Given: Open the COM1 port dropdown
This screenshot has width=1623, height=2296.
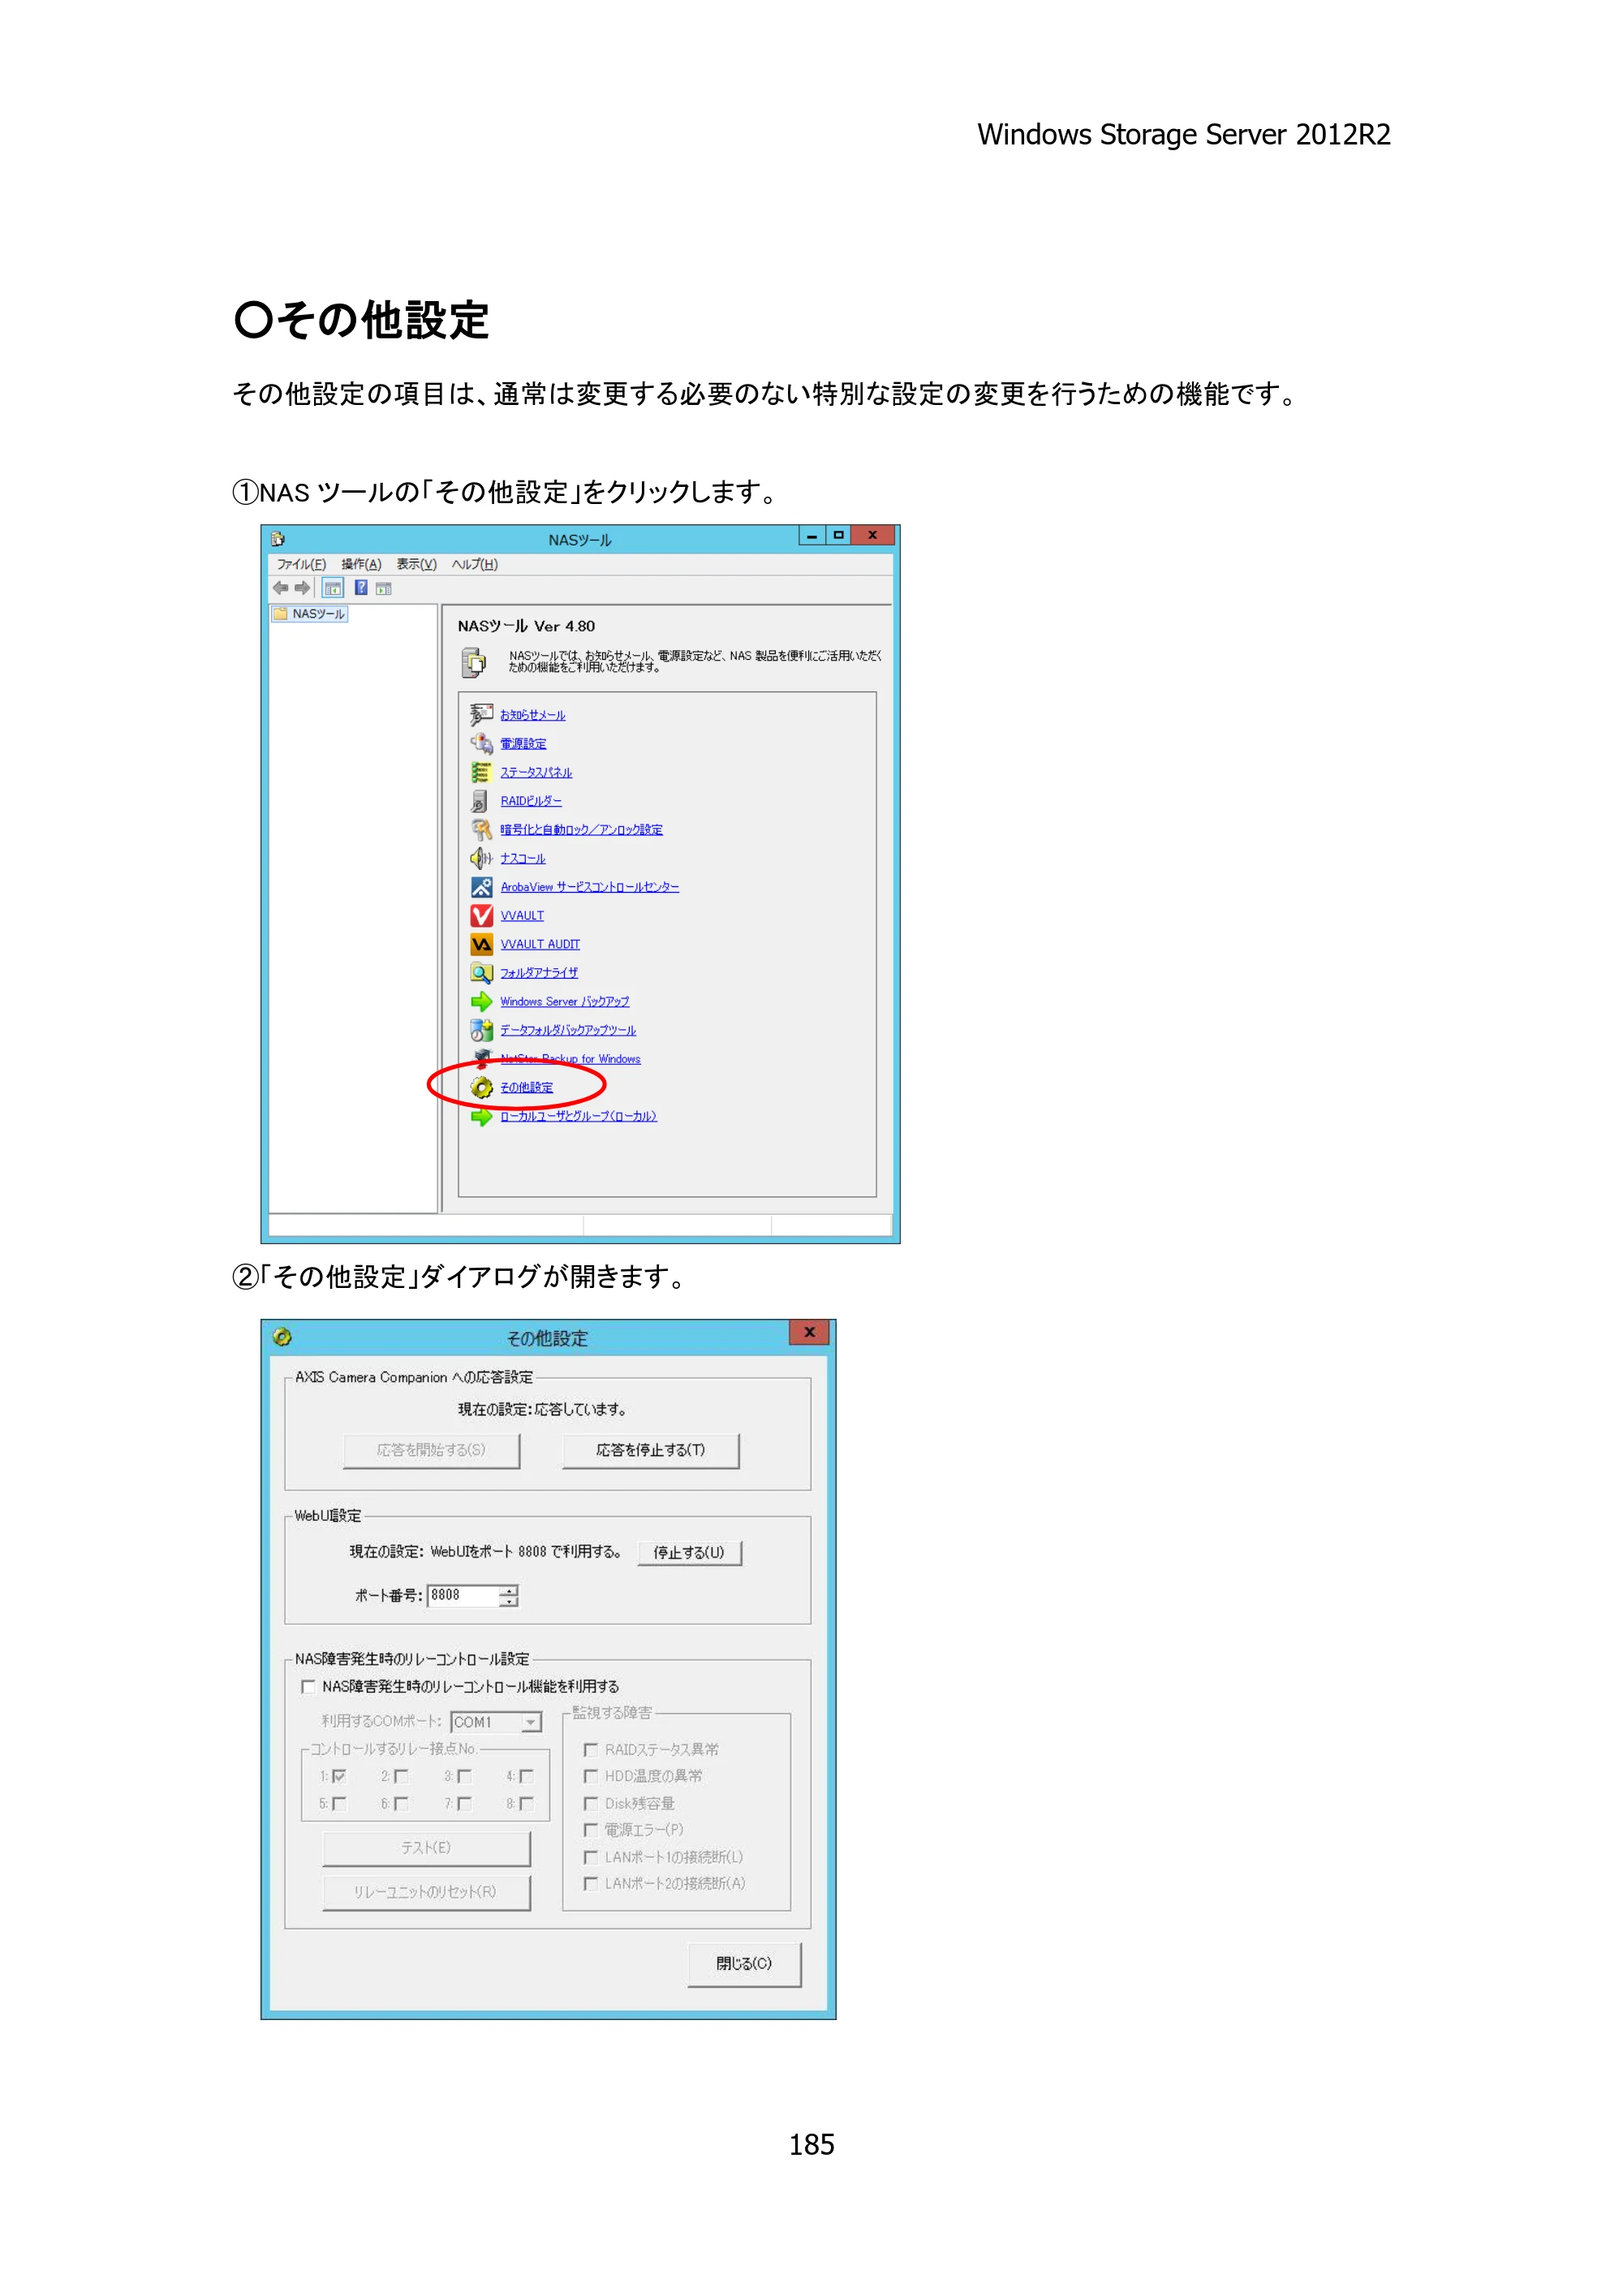Looking at the screenshot, I should tap(531, 1722).
